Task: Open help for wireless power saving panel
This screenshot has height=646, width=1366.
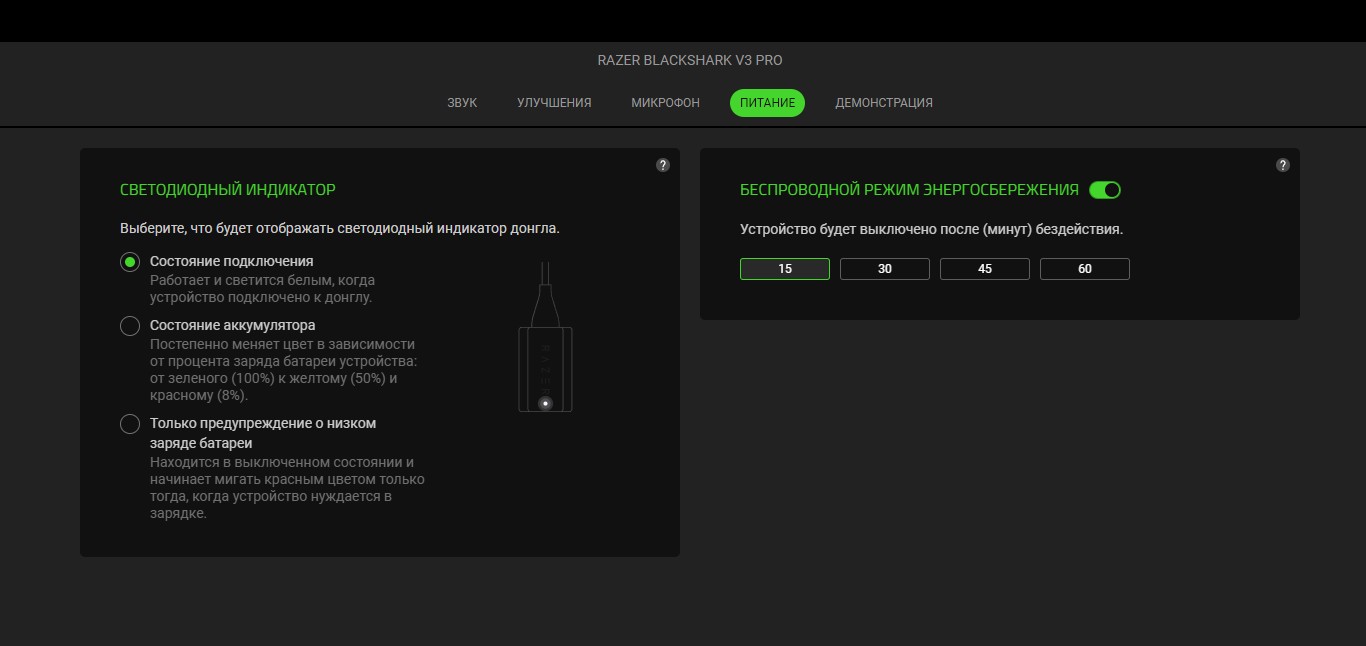Action: pyautogui.click(x=1283, y=165)
